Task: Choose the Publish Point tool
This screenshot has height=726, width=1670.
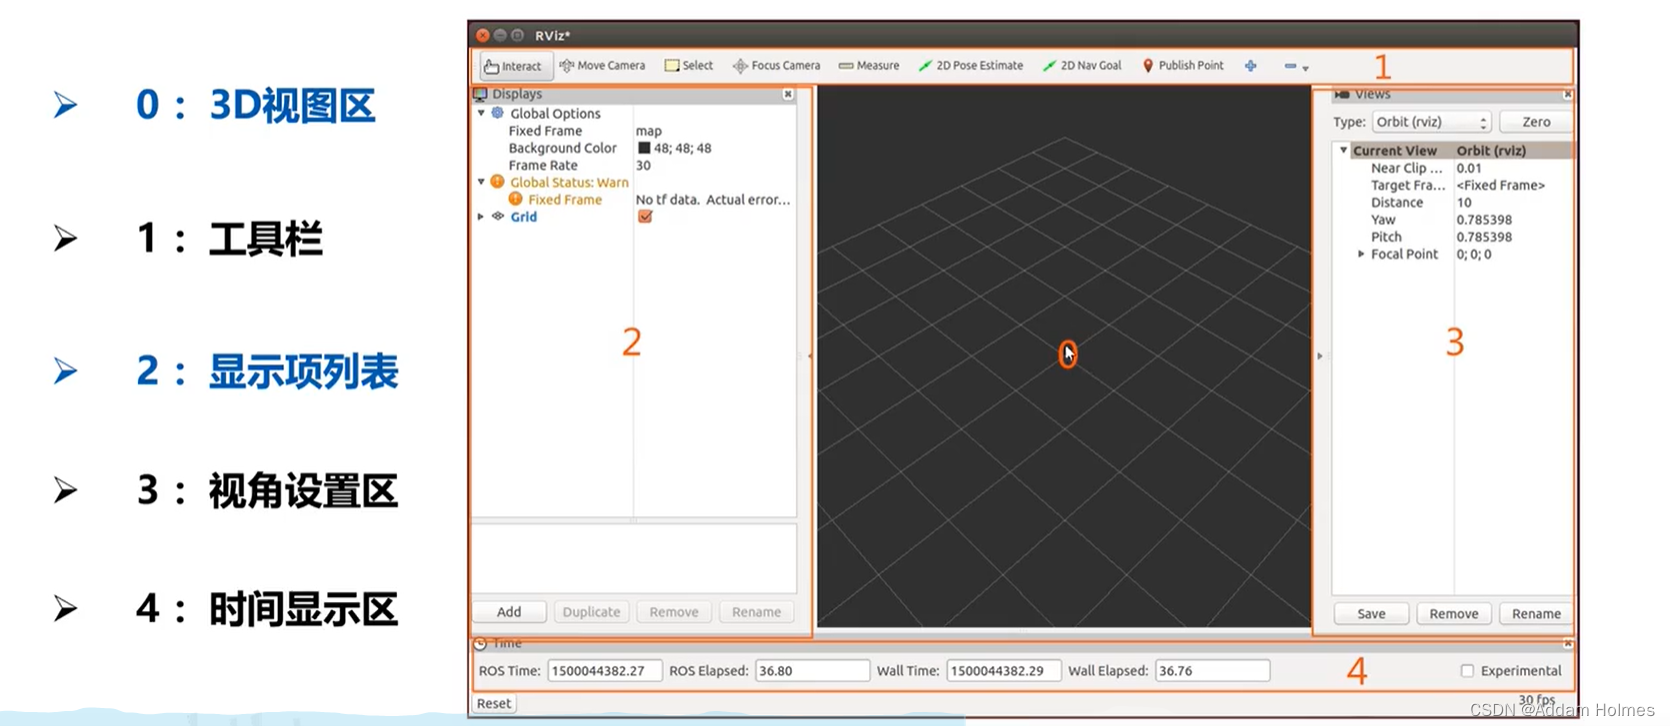Action: 1183,66
